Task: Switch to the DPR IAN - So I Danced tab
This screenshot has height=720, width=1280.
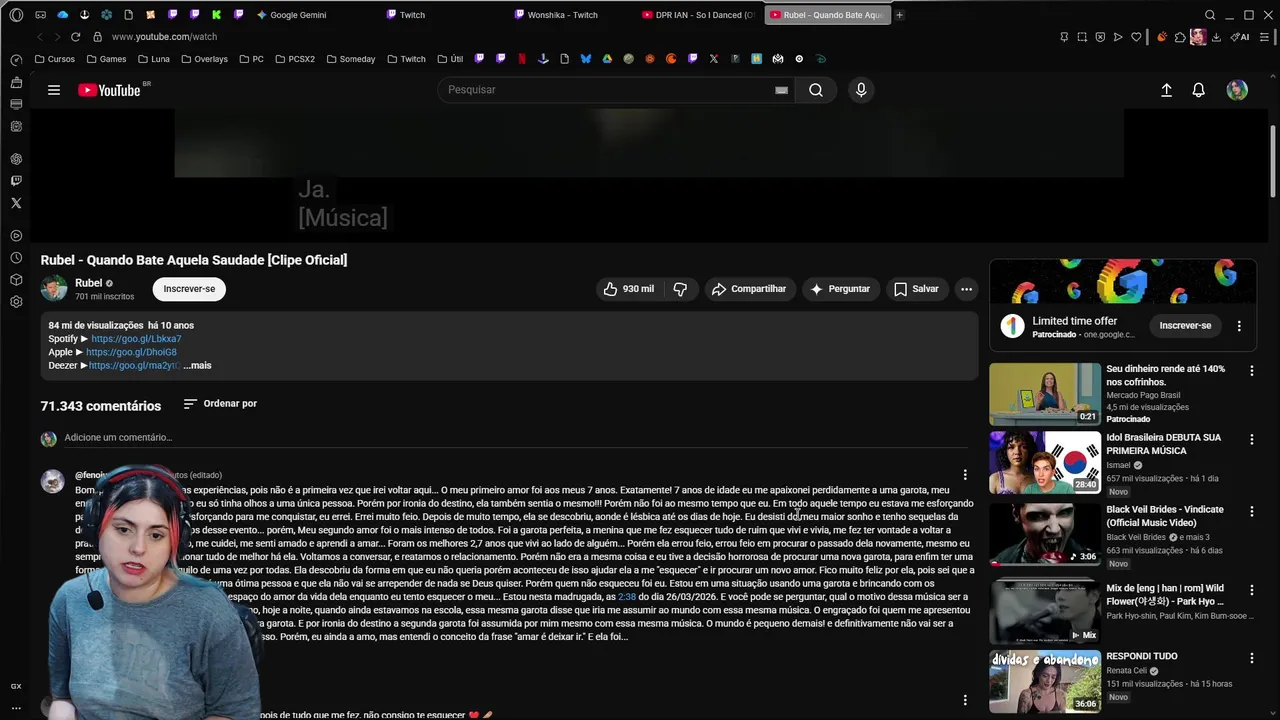Action: [x=699, y=15]
